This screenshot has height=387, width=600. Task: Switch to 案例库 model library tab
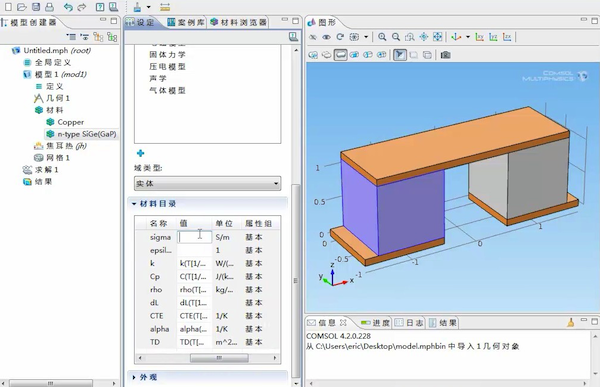point(186,23)
